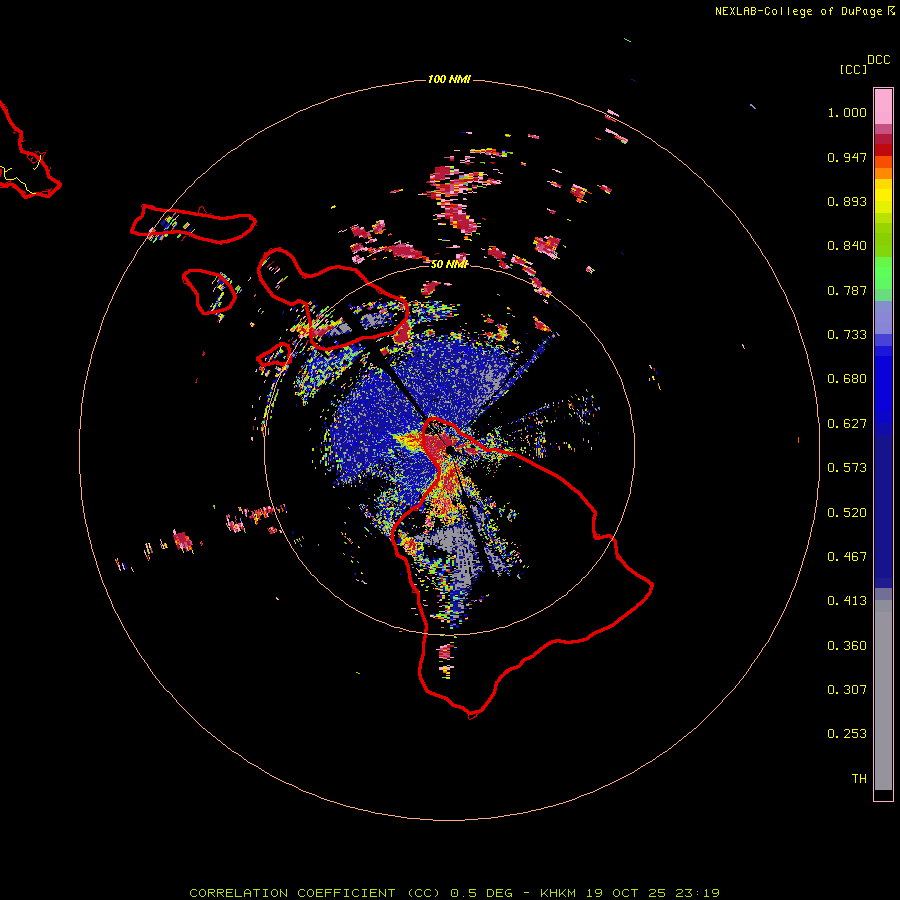This screenshot has height=900, width=900.
Task: Click the TH threshold label
Action: (859, 779)
